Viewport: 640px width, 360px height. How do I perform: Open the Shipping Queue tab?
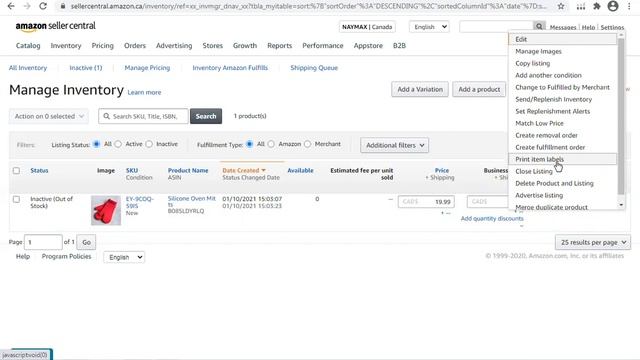click(314, 68)
